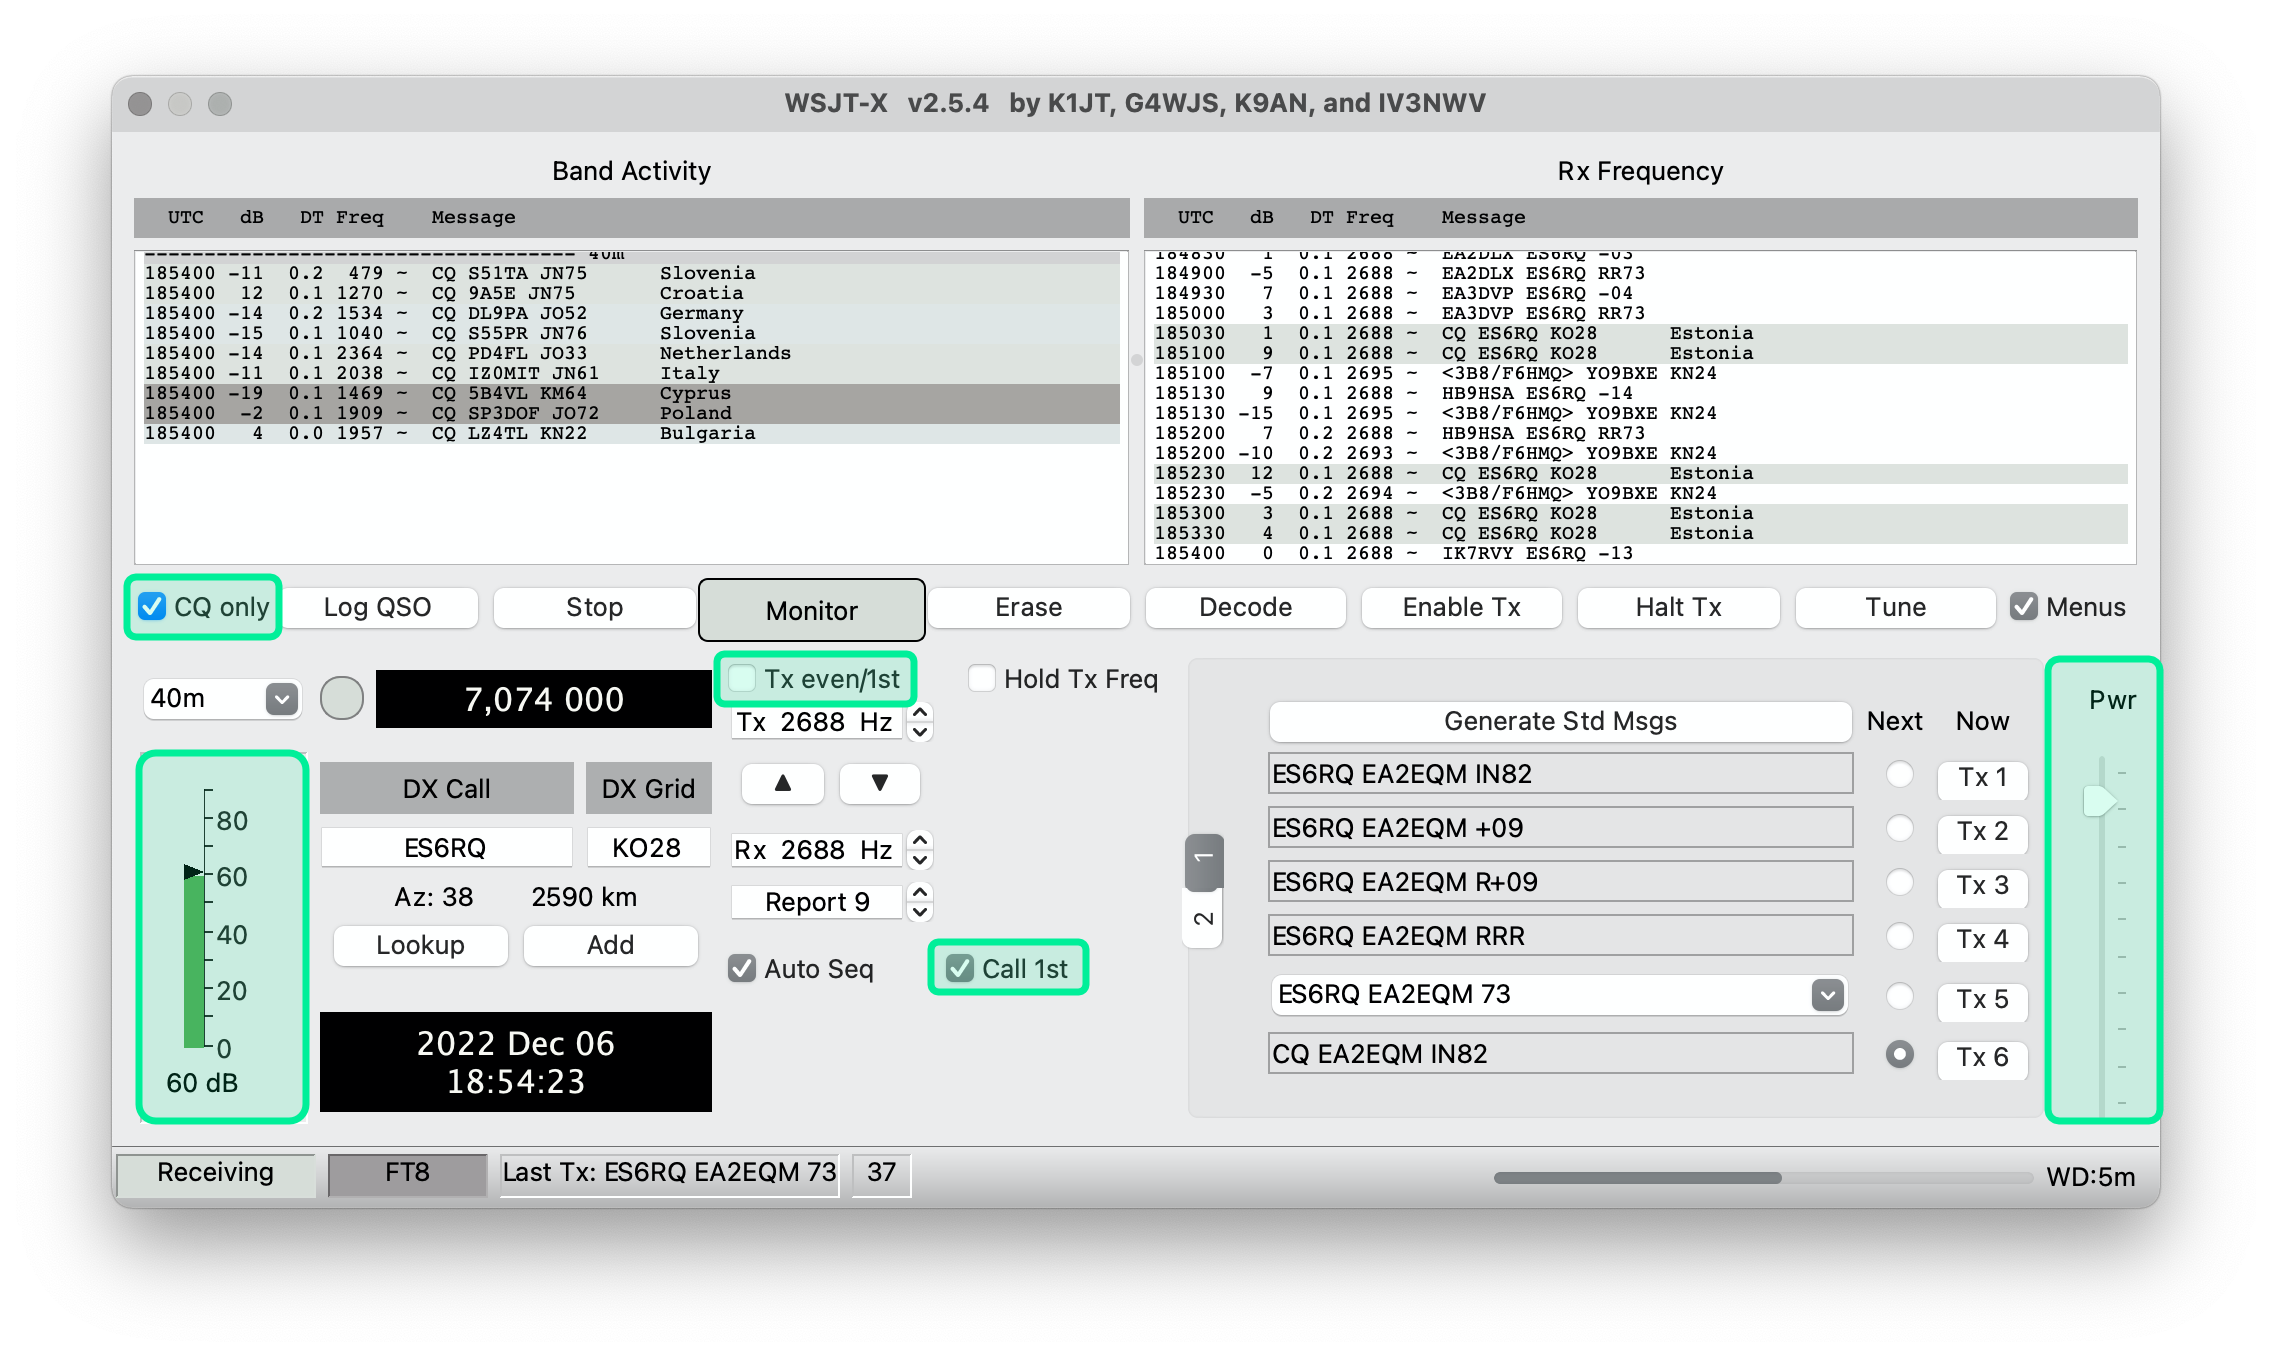Select the Tx 1 message radio button

[1898, 775]
